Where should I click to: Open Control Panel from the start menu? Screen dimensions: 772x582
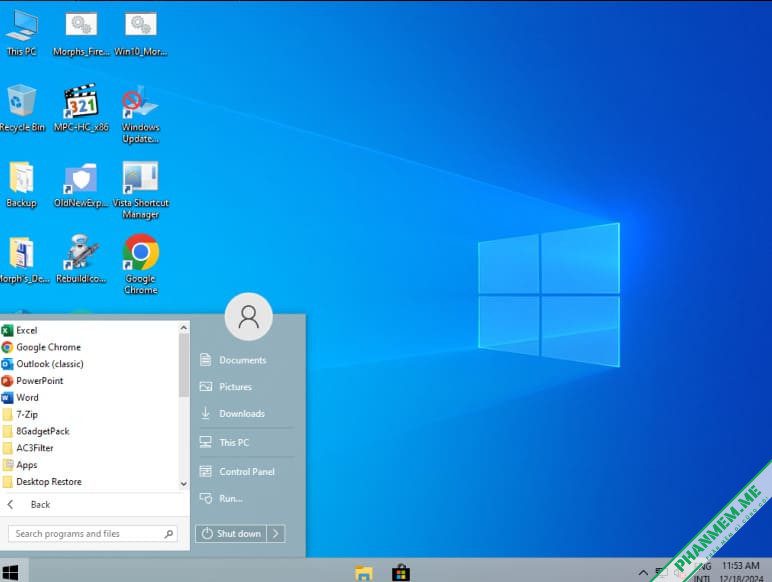coord(245,472)
